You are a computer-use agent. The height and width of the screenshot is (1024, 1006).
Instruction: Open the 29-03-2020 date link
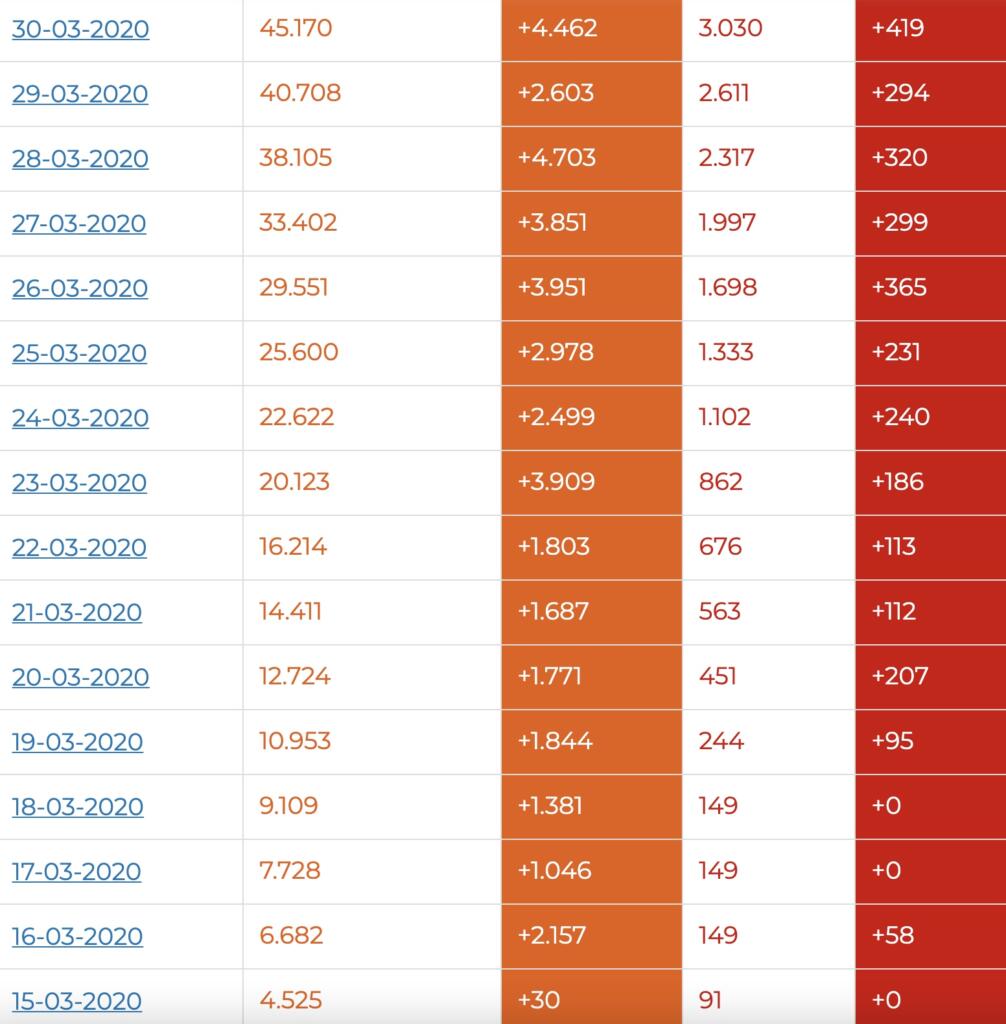(80, 94)
